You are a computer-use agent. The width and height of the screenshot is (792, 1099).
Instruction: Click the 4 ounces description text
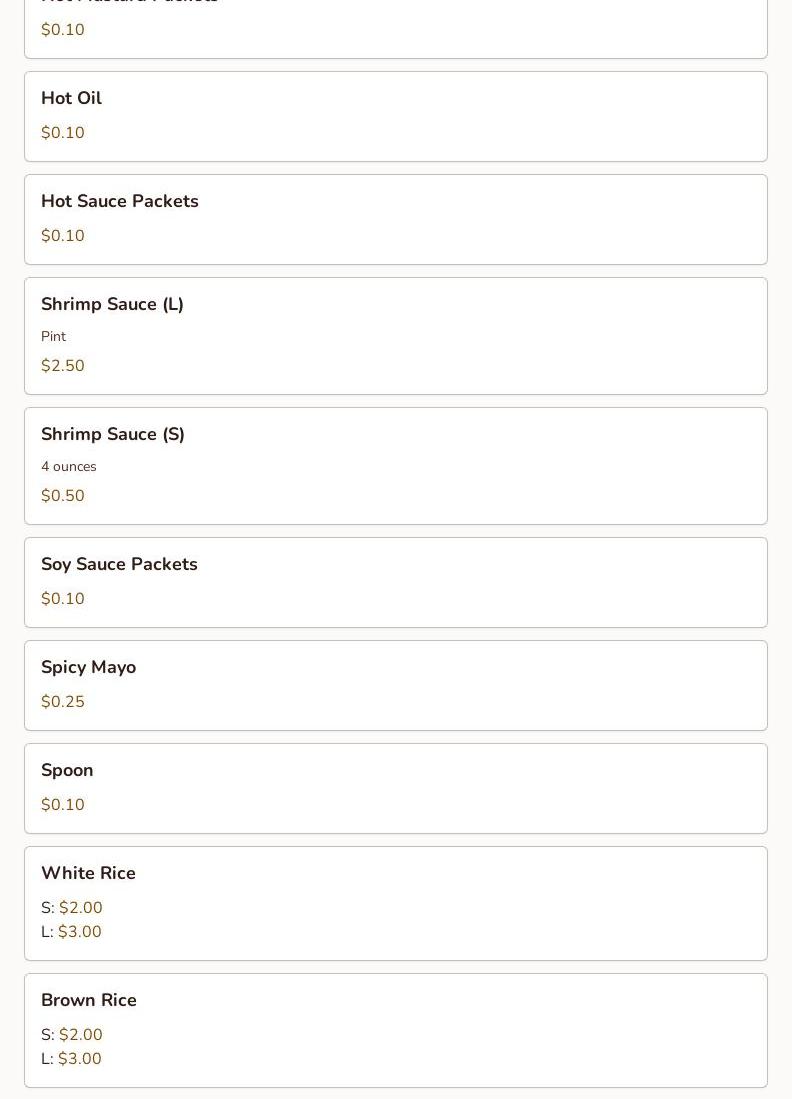pyautogui.click(x=69, y=467)
